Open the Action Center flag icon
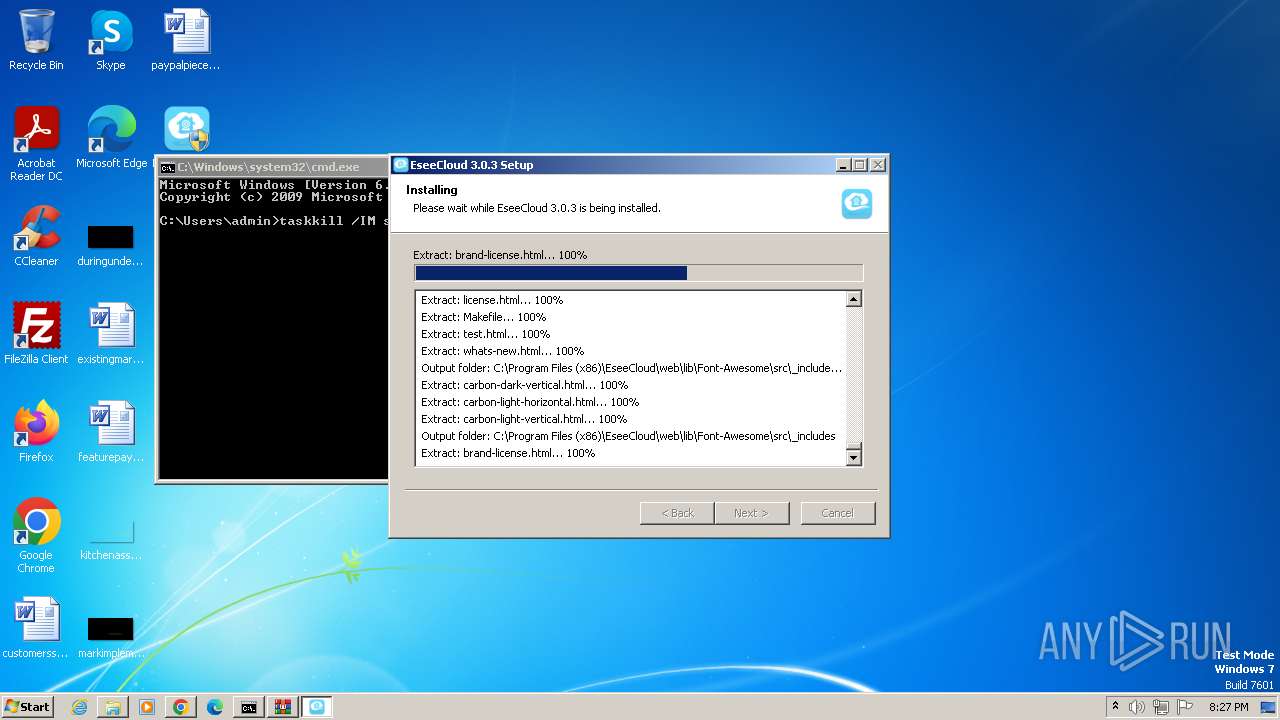The width and height of the screenshot is (1280, 720). point(1185,707)
